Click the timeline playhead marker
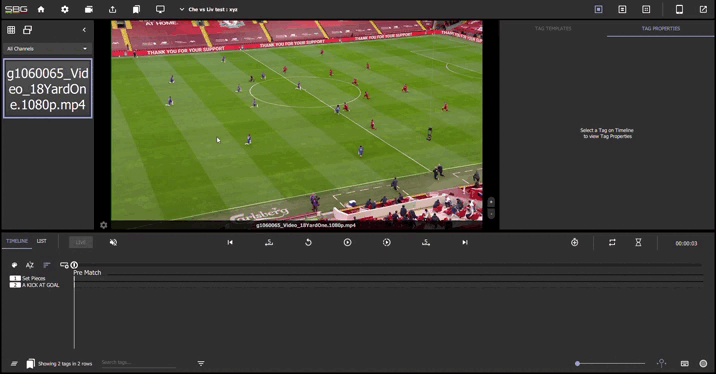The image size is (716, 374). tap(74, 265)
